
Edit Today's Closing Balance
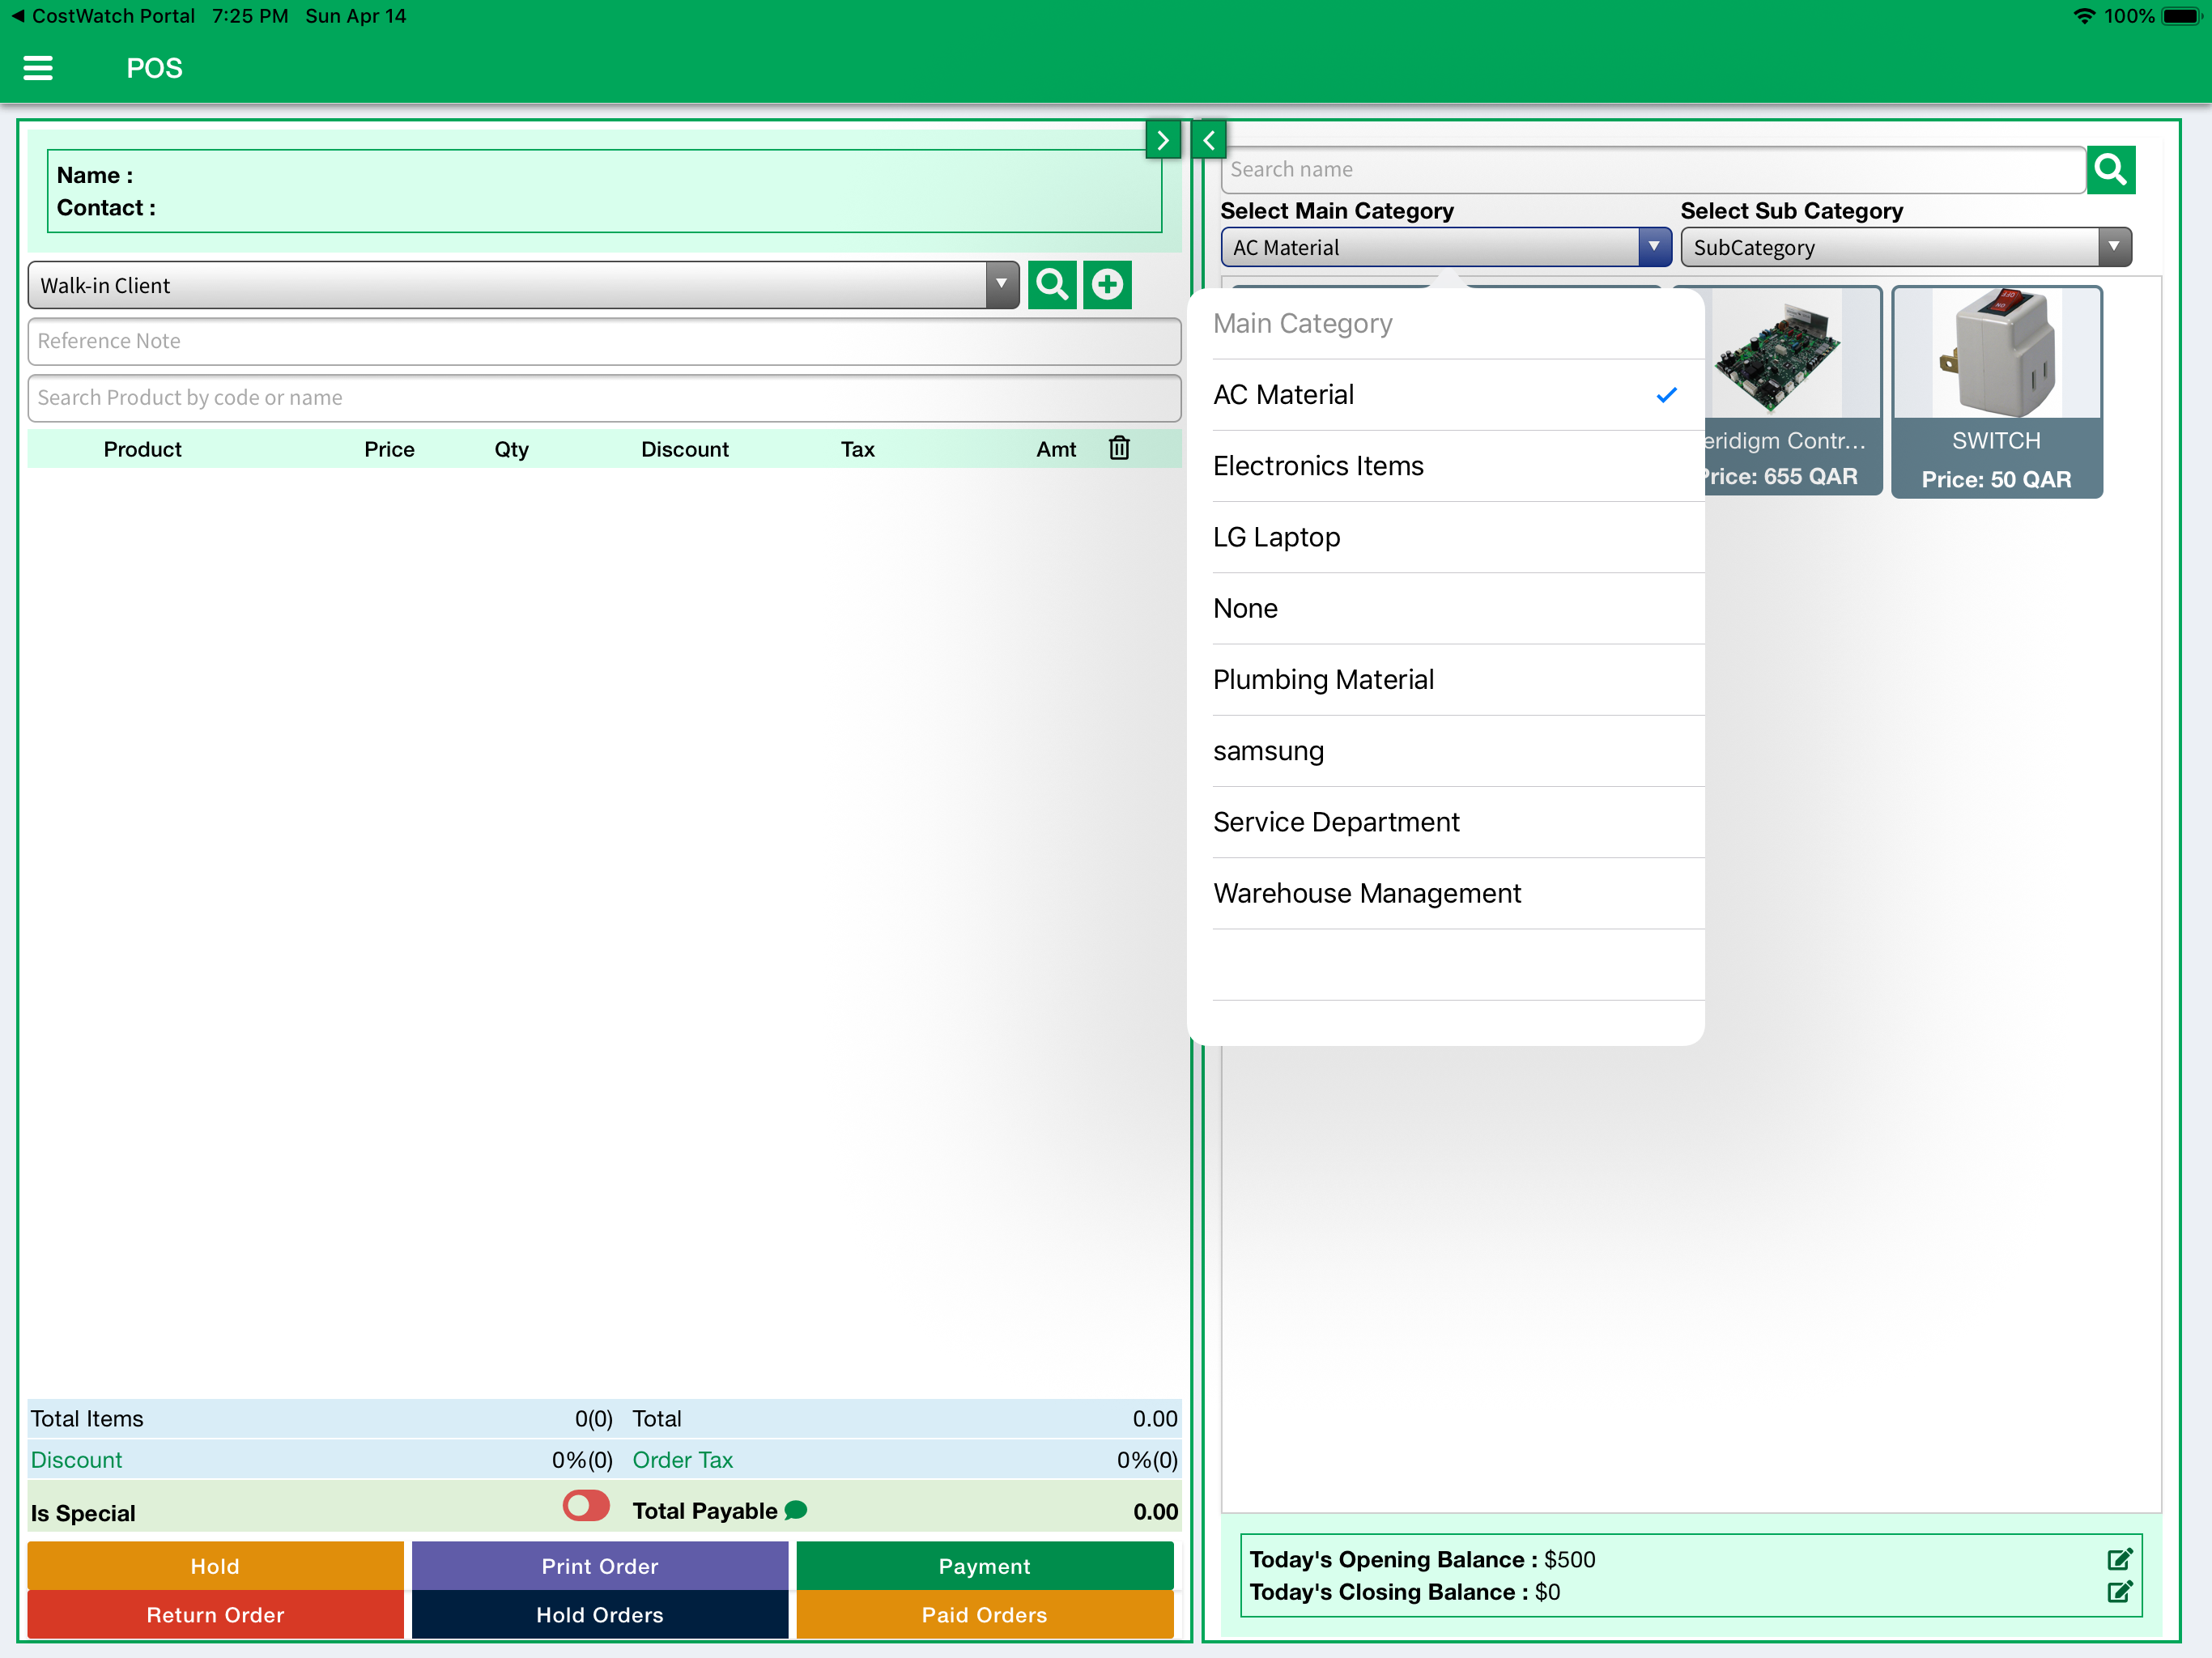click(x=2119, y=1591)
